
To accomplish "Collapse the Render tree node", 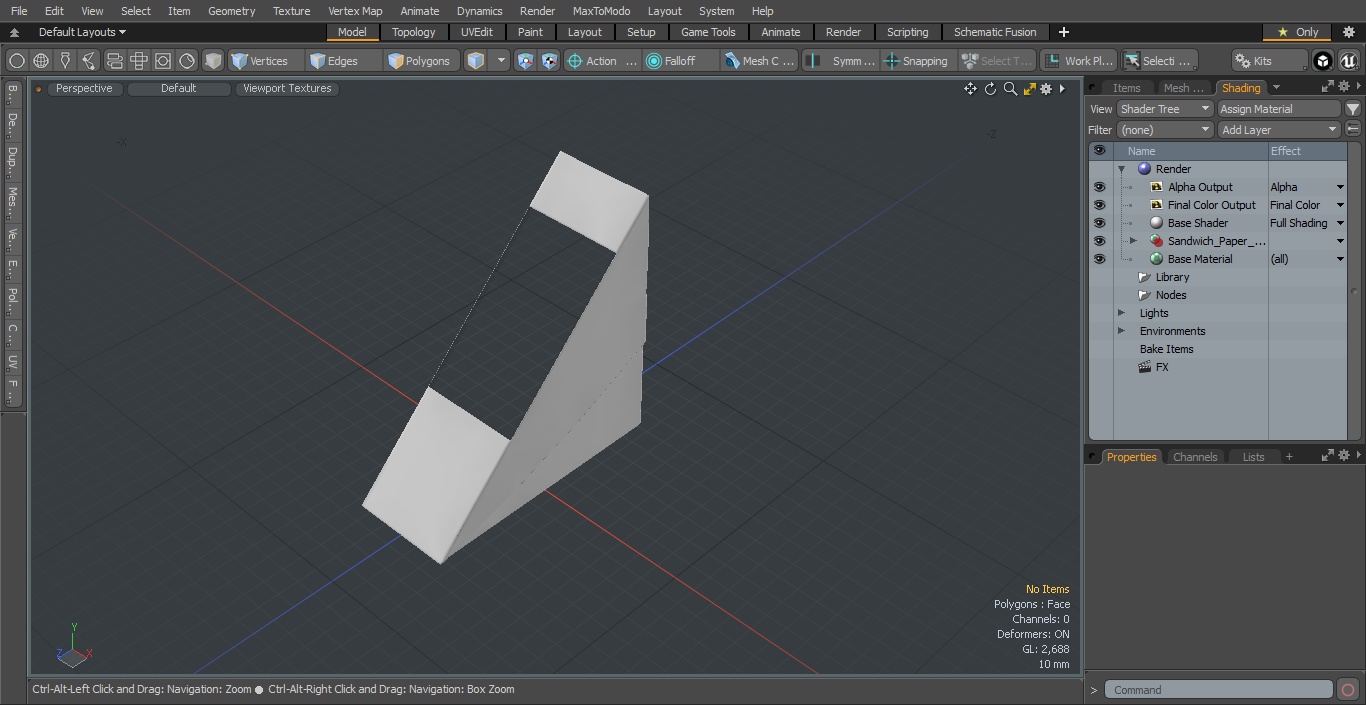I will [x=1121, y=169].
